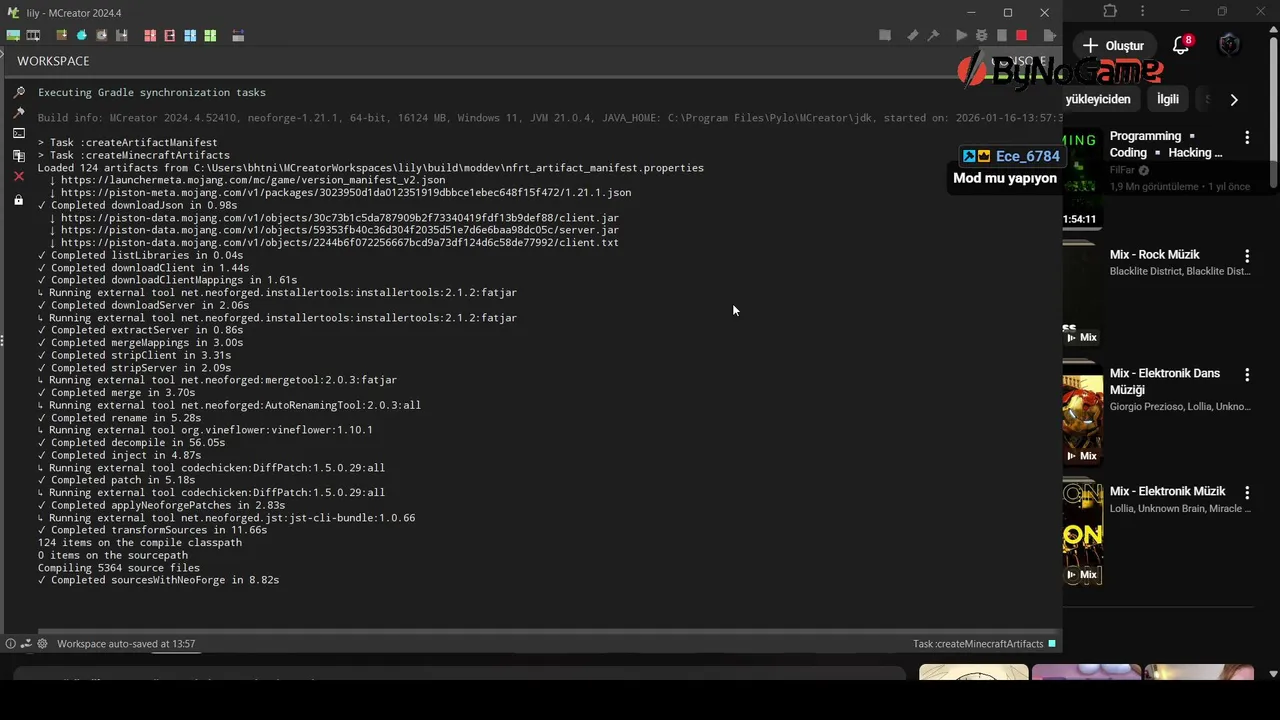Open options menu for Mix - Rock Müzik
Screen dimensions: 1280x720
1247,256
